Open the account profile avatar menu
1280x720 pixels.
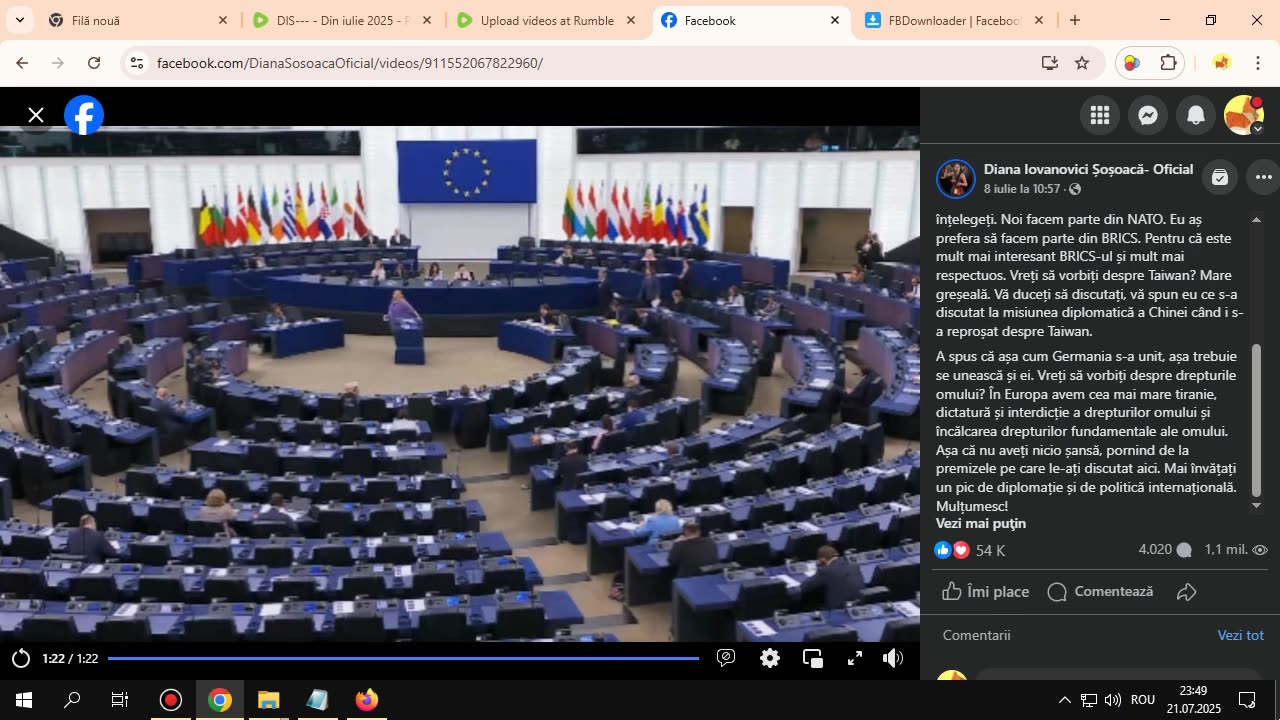tap(1244, 116)
